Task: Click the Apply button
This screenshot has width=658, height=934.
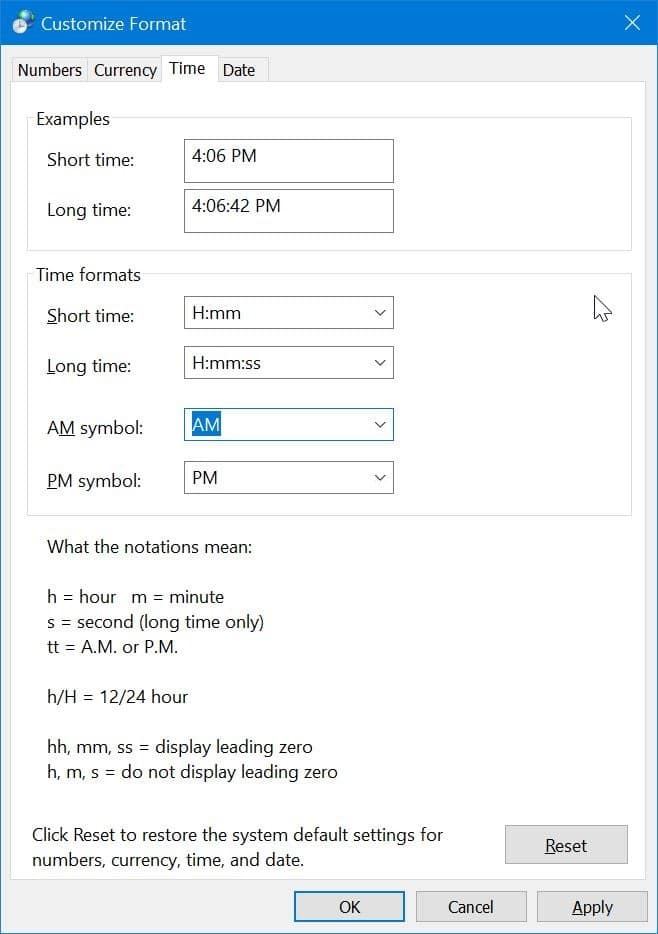Action: [x=592, y=907]
